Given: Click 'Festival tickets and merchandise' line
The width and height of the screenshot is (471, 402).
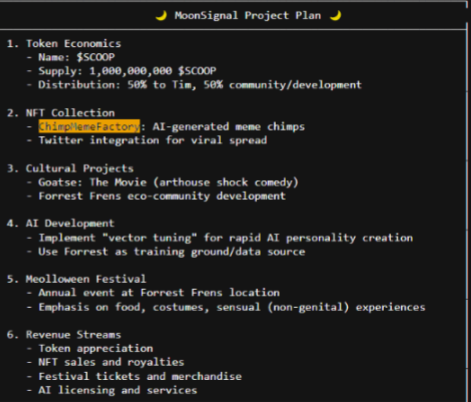Looking at the screenshot, I should 134,377.
